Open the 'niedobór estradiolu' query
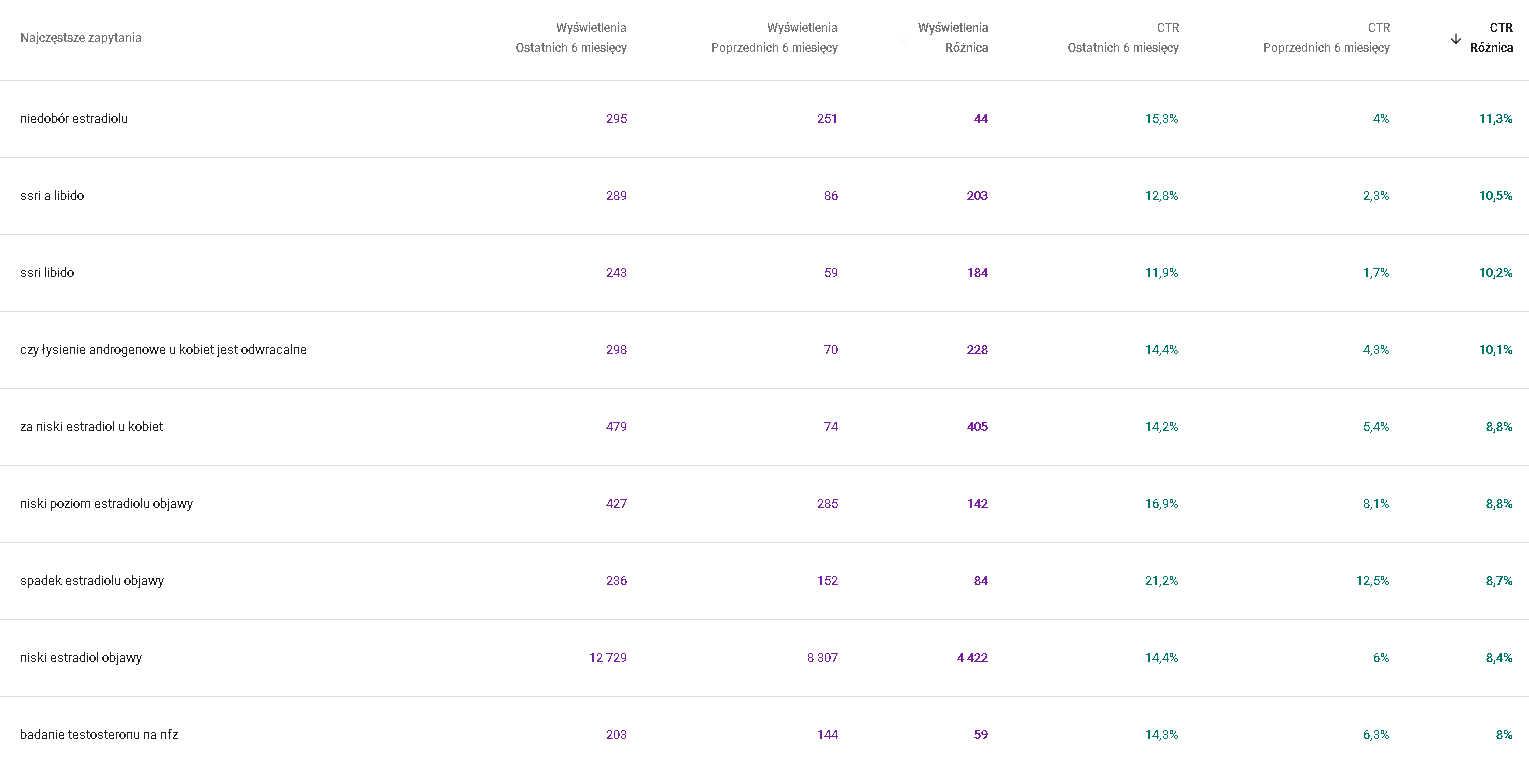The height and width of the screenshot is (765, 1529). 74,119
